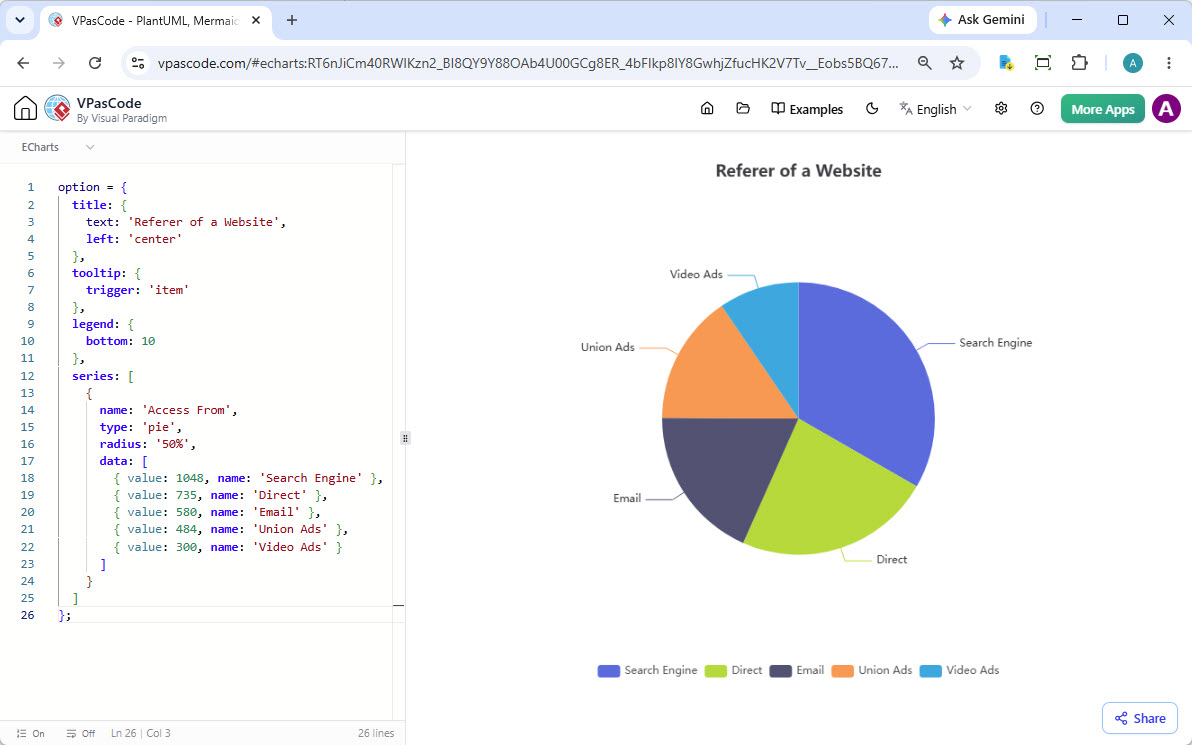This screenshot has height=745, width=1192.
Task: Open the settings gear icon
Action: (x=1001, y=109)
